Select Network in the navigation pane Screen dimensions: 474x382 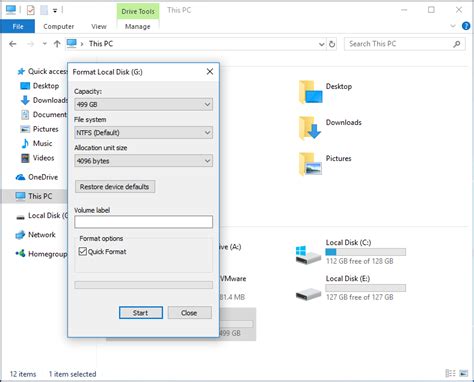point(35,235)
